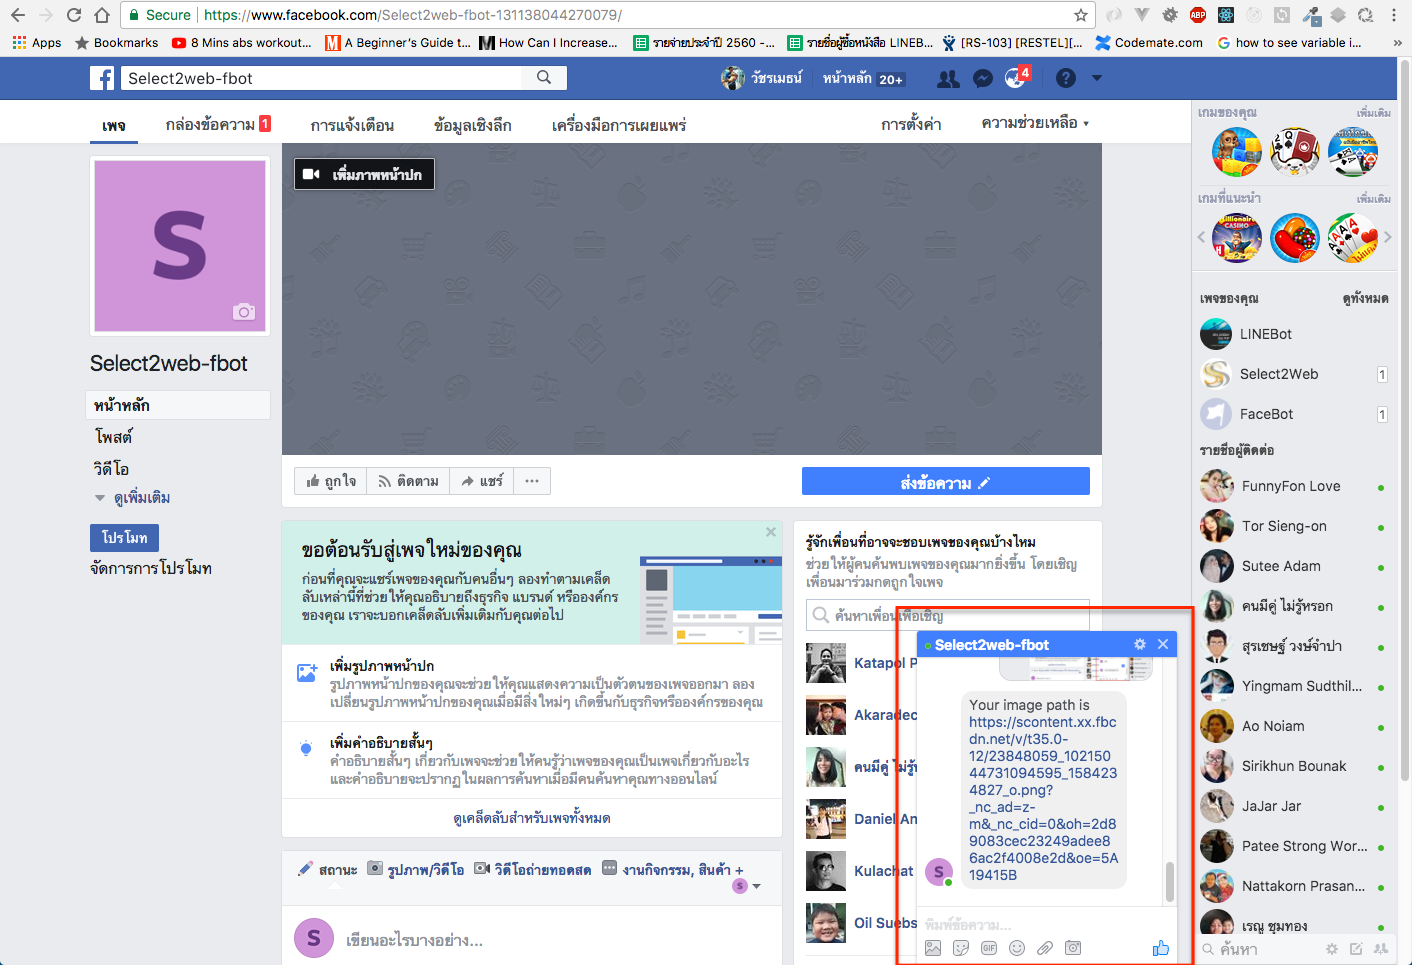Image resolution: width=1412 pixels, height=965 pixels.
Task: Open chat sidebar settings gear
Action: coord(1331,948)
